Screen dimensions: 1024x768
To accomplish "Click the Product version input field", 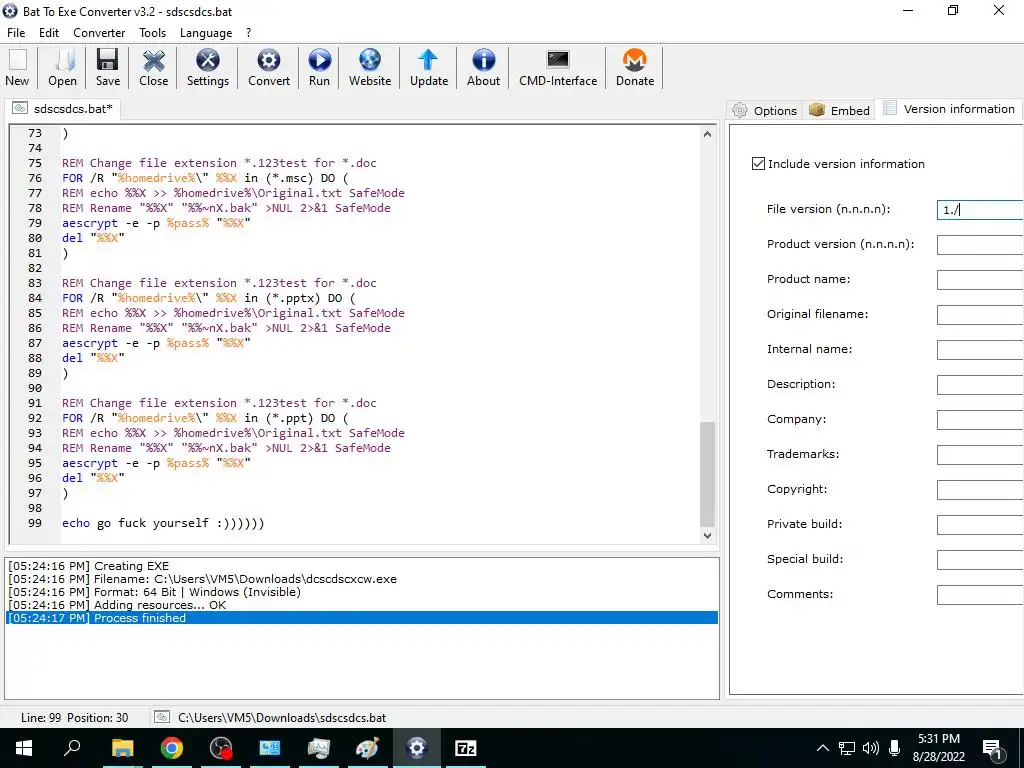I will point(980,244).
